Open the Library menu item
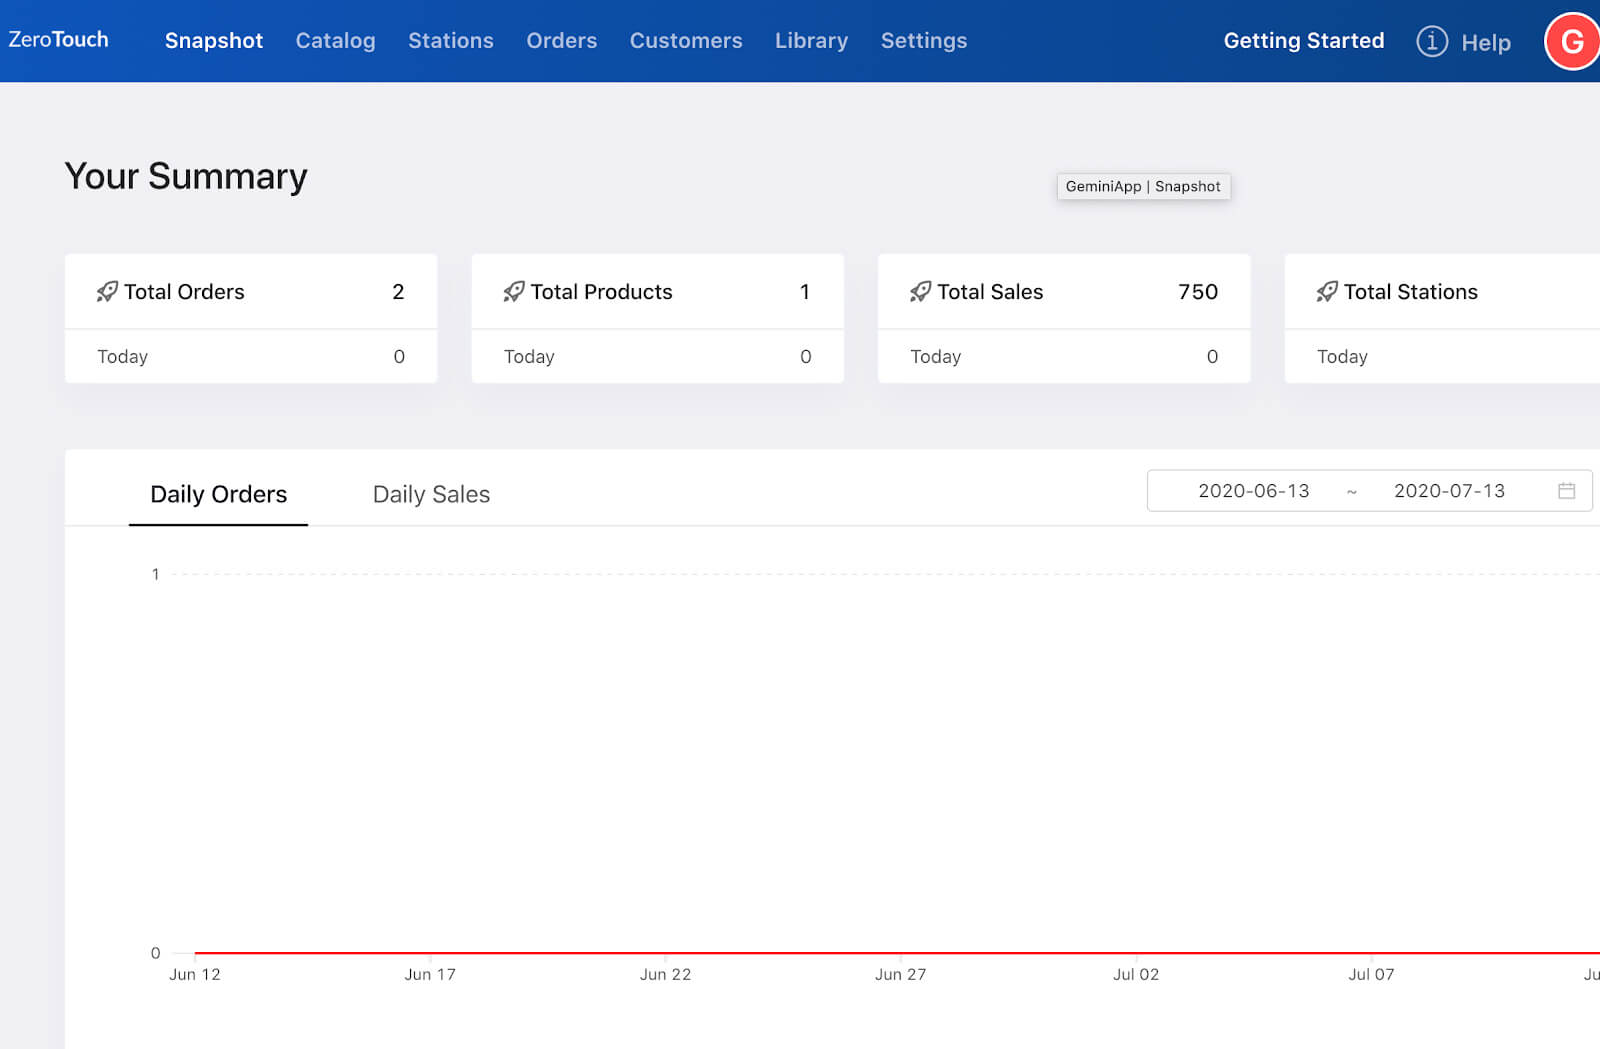Screen dimensions: 1600x1049 coord(811,40)
